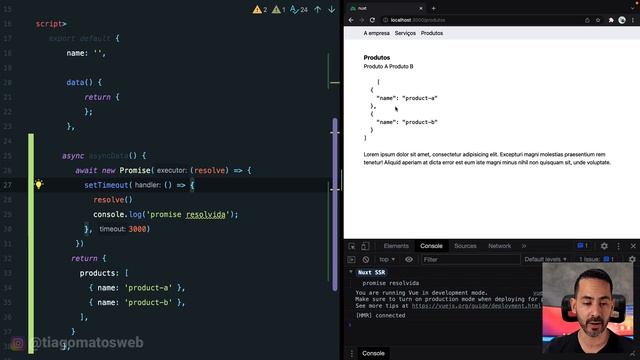Clear the console
This screenshot has width=640, height=360.
coord(366,260)
